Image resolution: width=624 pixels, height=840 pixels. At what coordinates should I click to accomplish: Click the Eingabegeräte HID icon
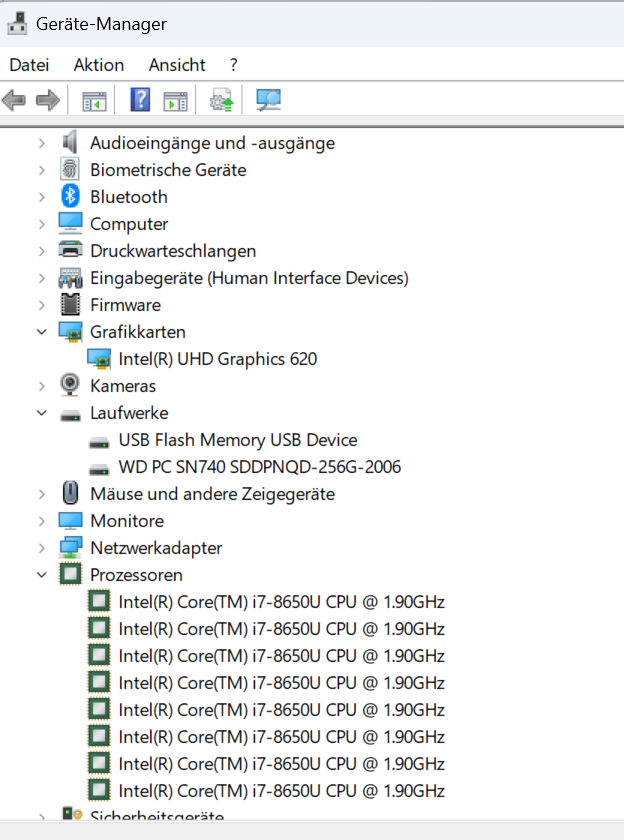click(70, 278)
